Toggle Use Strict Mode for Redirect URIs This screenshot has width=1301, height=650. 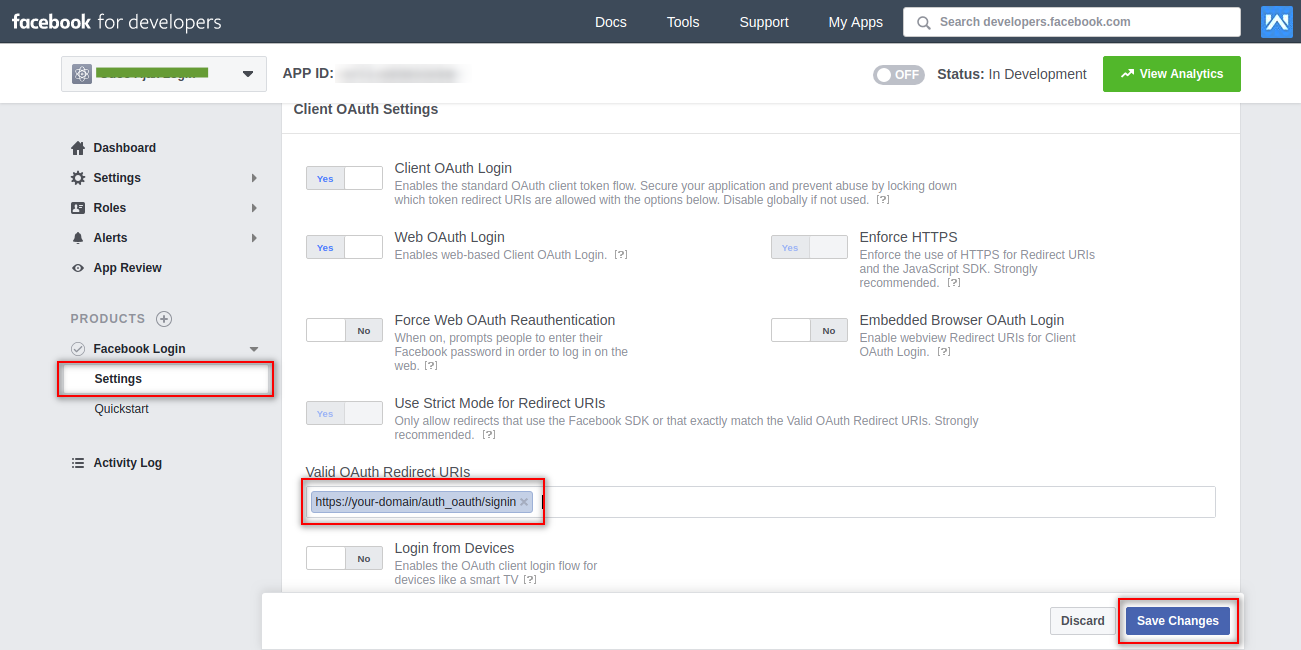point(344,413)
